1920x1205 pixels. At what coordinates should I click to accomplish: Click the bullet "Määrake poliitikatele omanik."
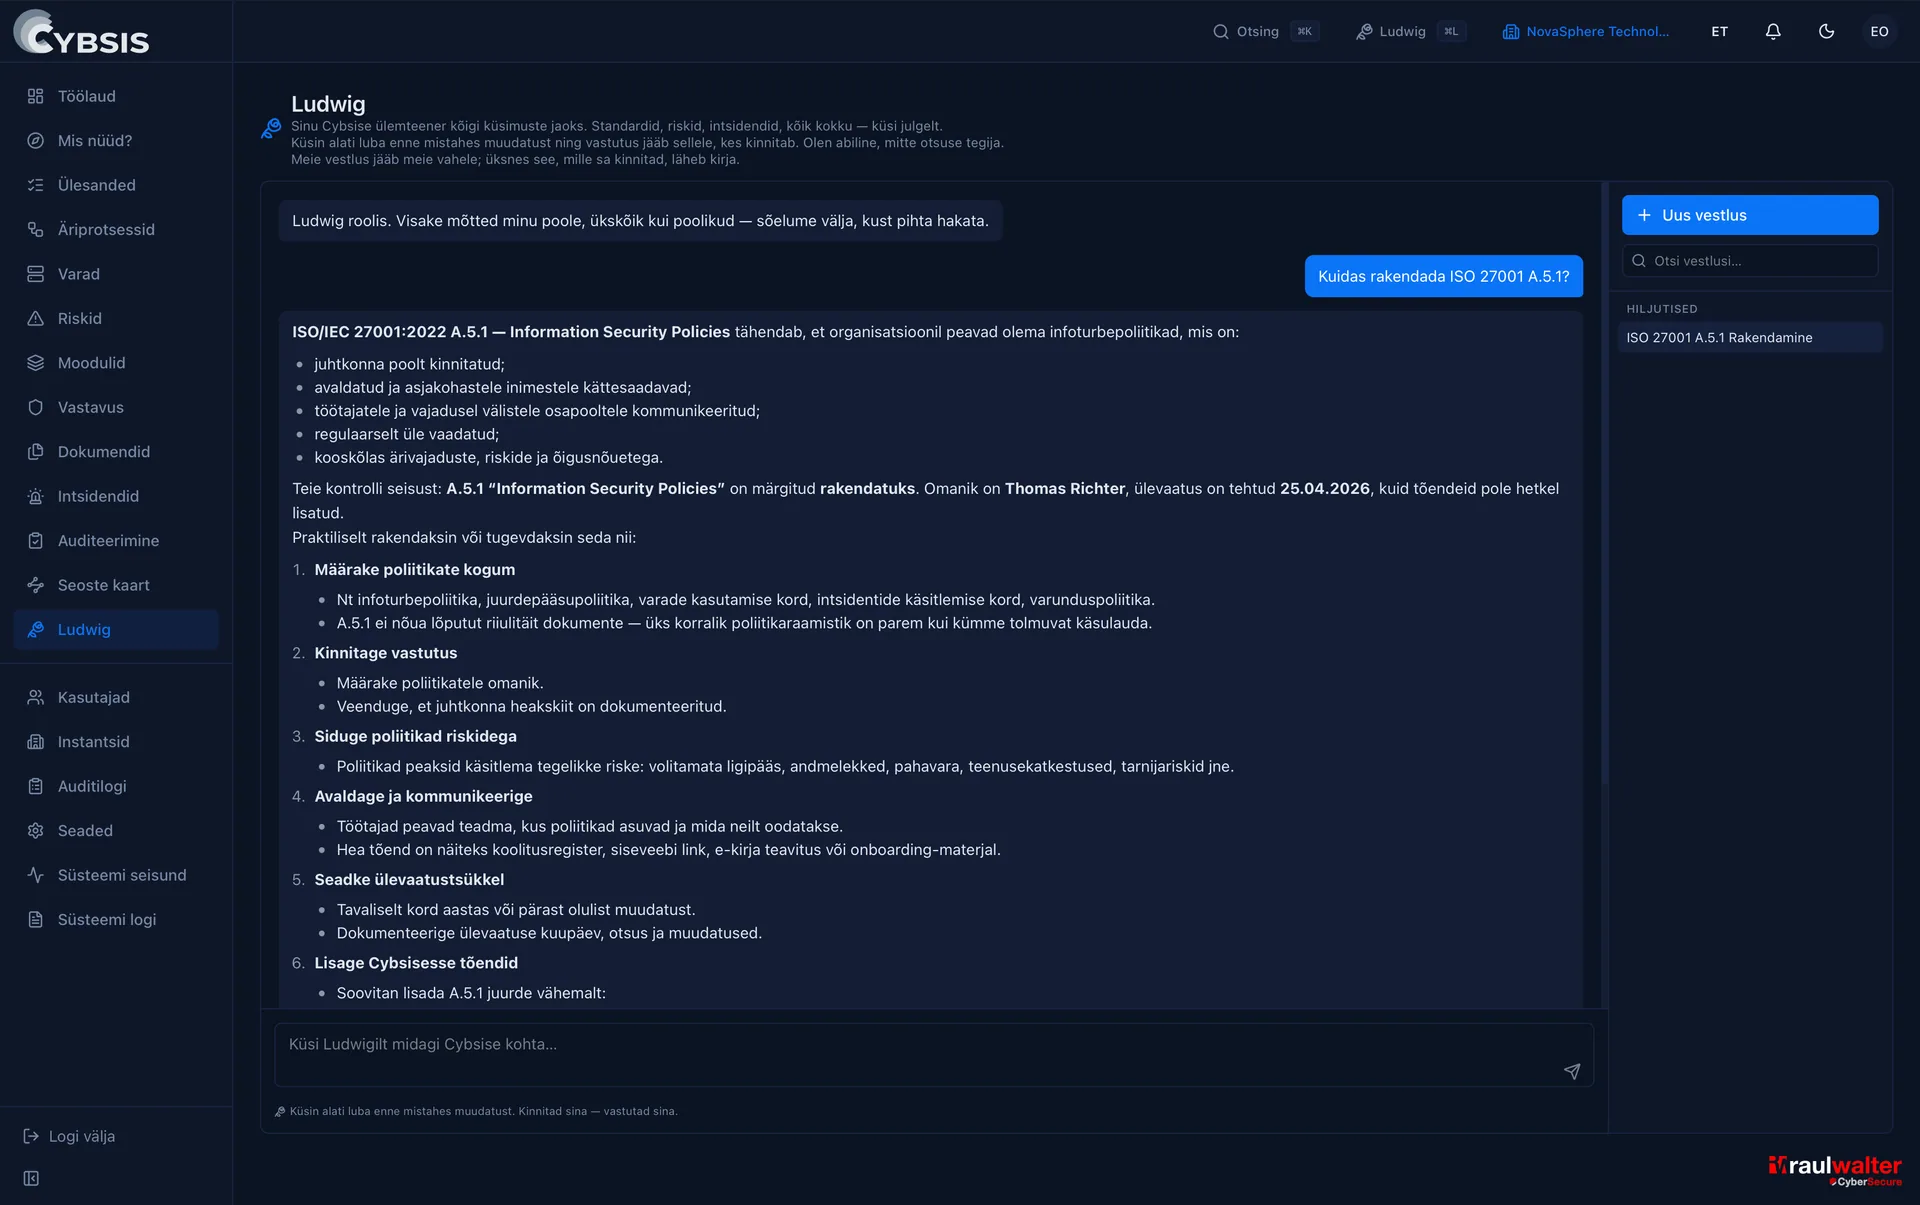[x=440, y=683]
